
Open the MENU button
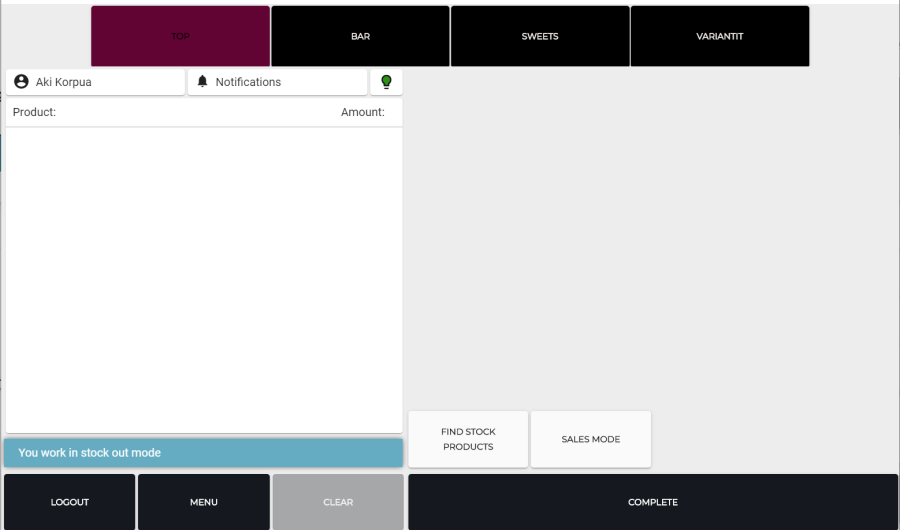tap(204, 502)
